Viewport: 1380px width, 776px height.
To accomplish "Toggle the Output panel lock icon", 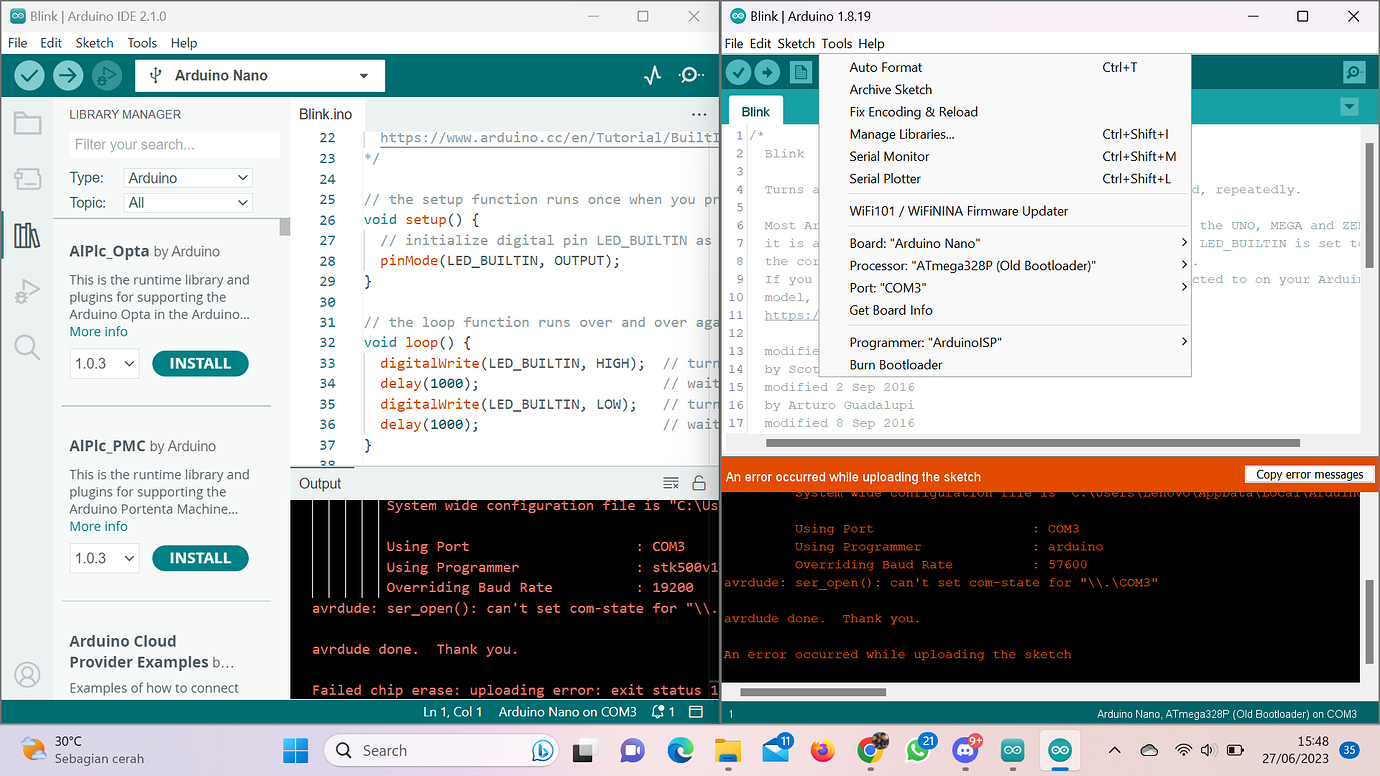I will coord(699,483).
